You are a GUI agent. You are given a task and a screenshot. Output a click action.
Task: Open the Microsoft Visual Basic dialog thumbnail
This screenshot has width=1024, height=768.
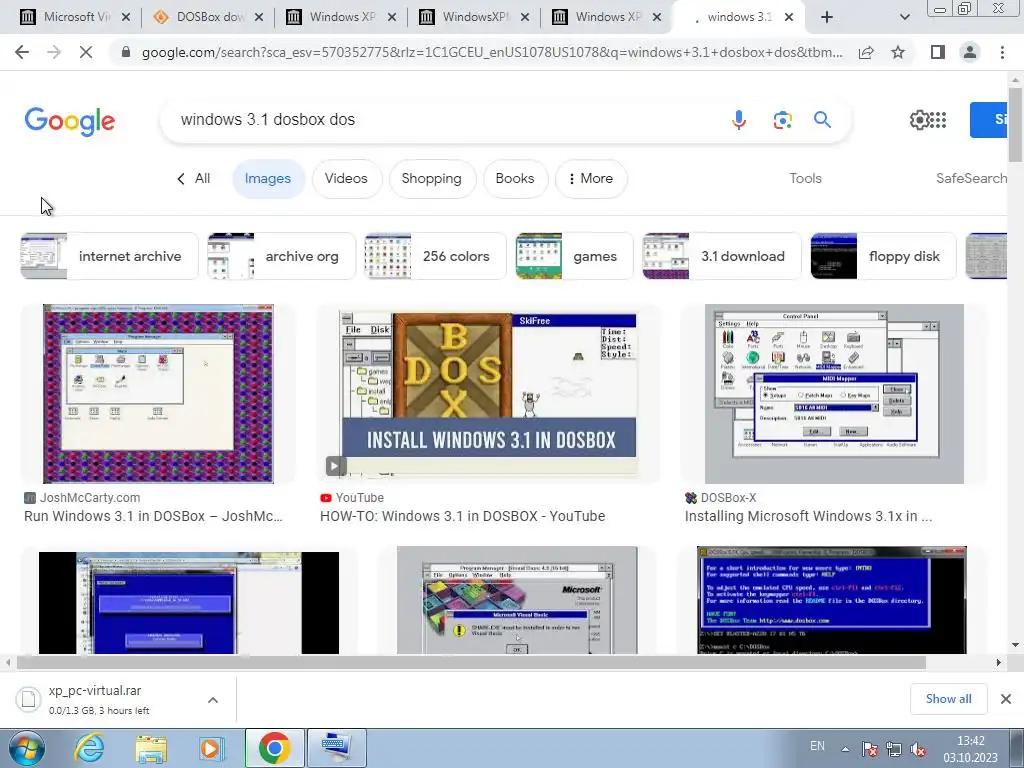pyautogui.click(x=517, y=600)
